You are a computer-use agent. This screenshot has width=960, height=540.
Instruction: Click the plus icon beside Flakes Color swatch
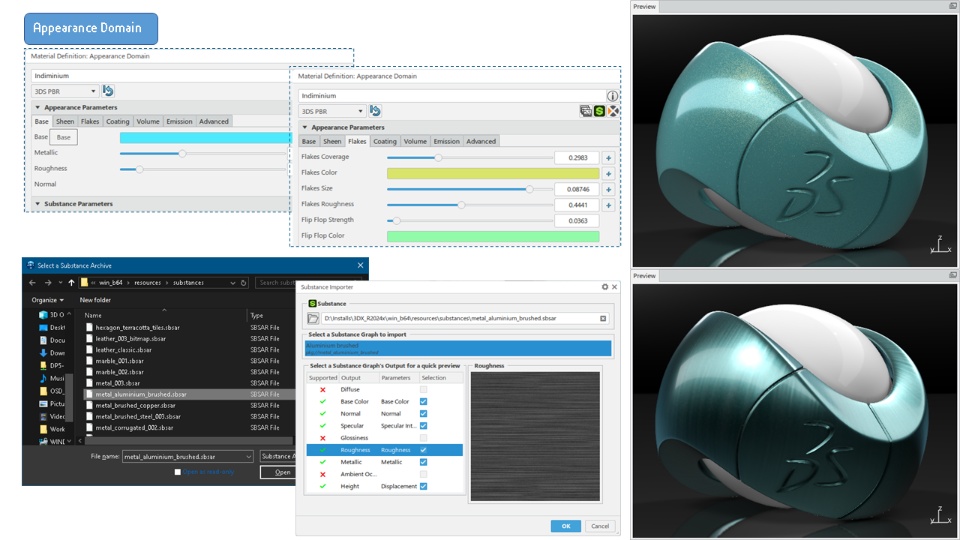coord(609,174)
